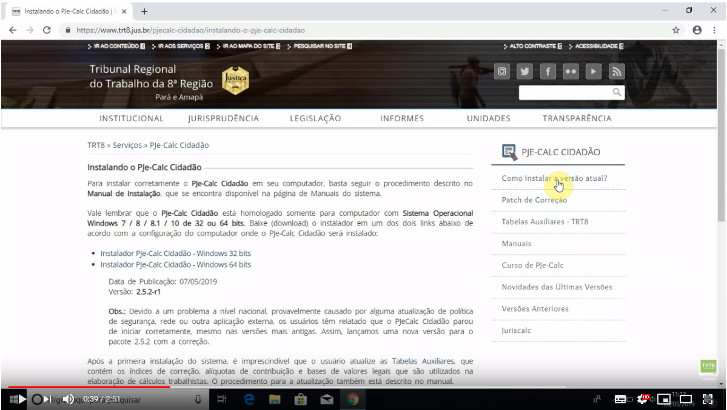Open the JURISPRUDÊNCIA menu
The height and width of the screenshot is (410, 727).
point(223,118)
